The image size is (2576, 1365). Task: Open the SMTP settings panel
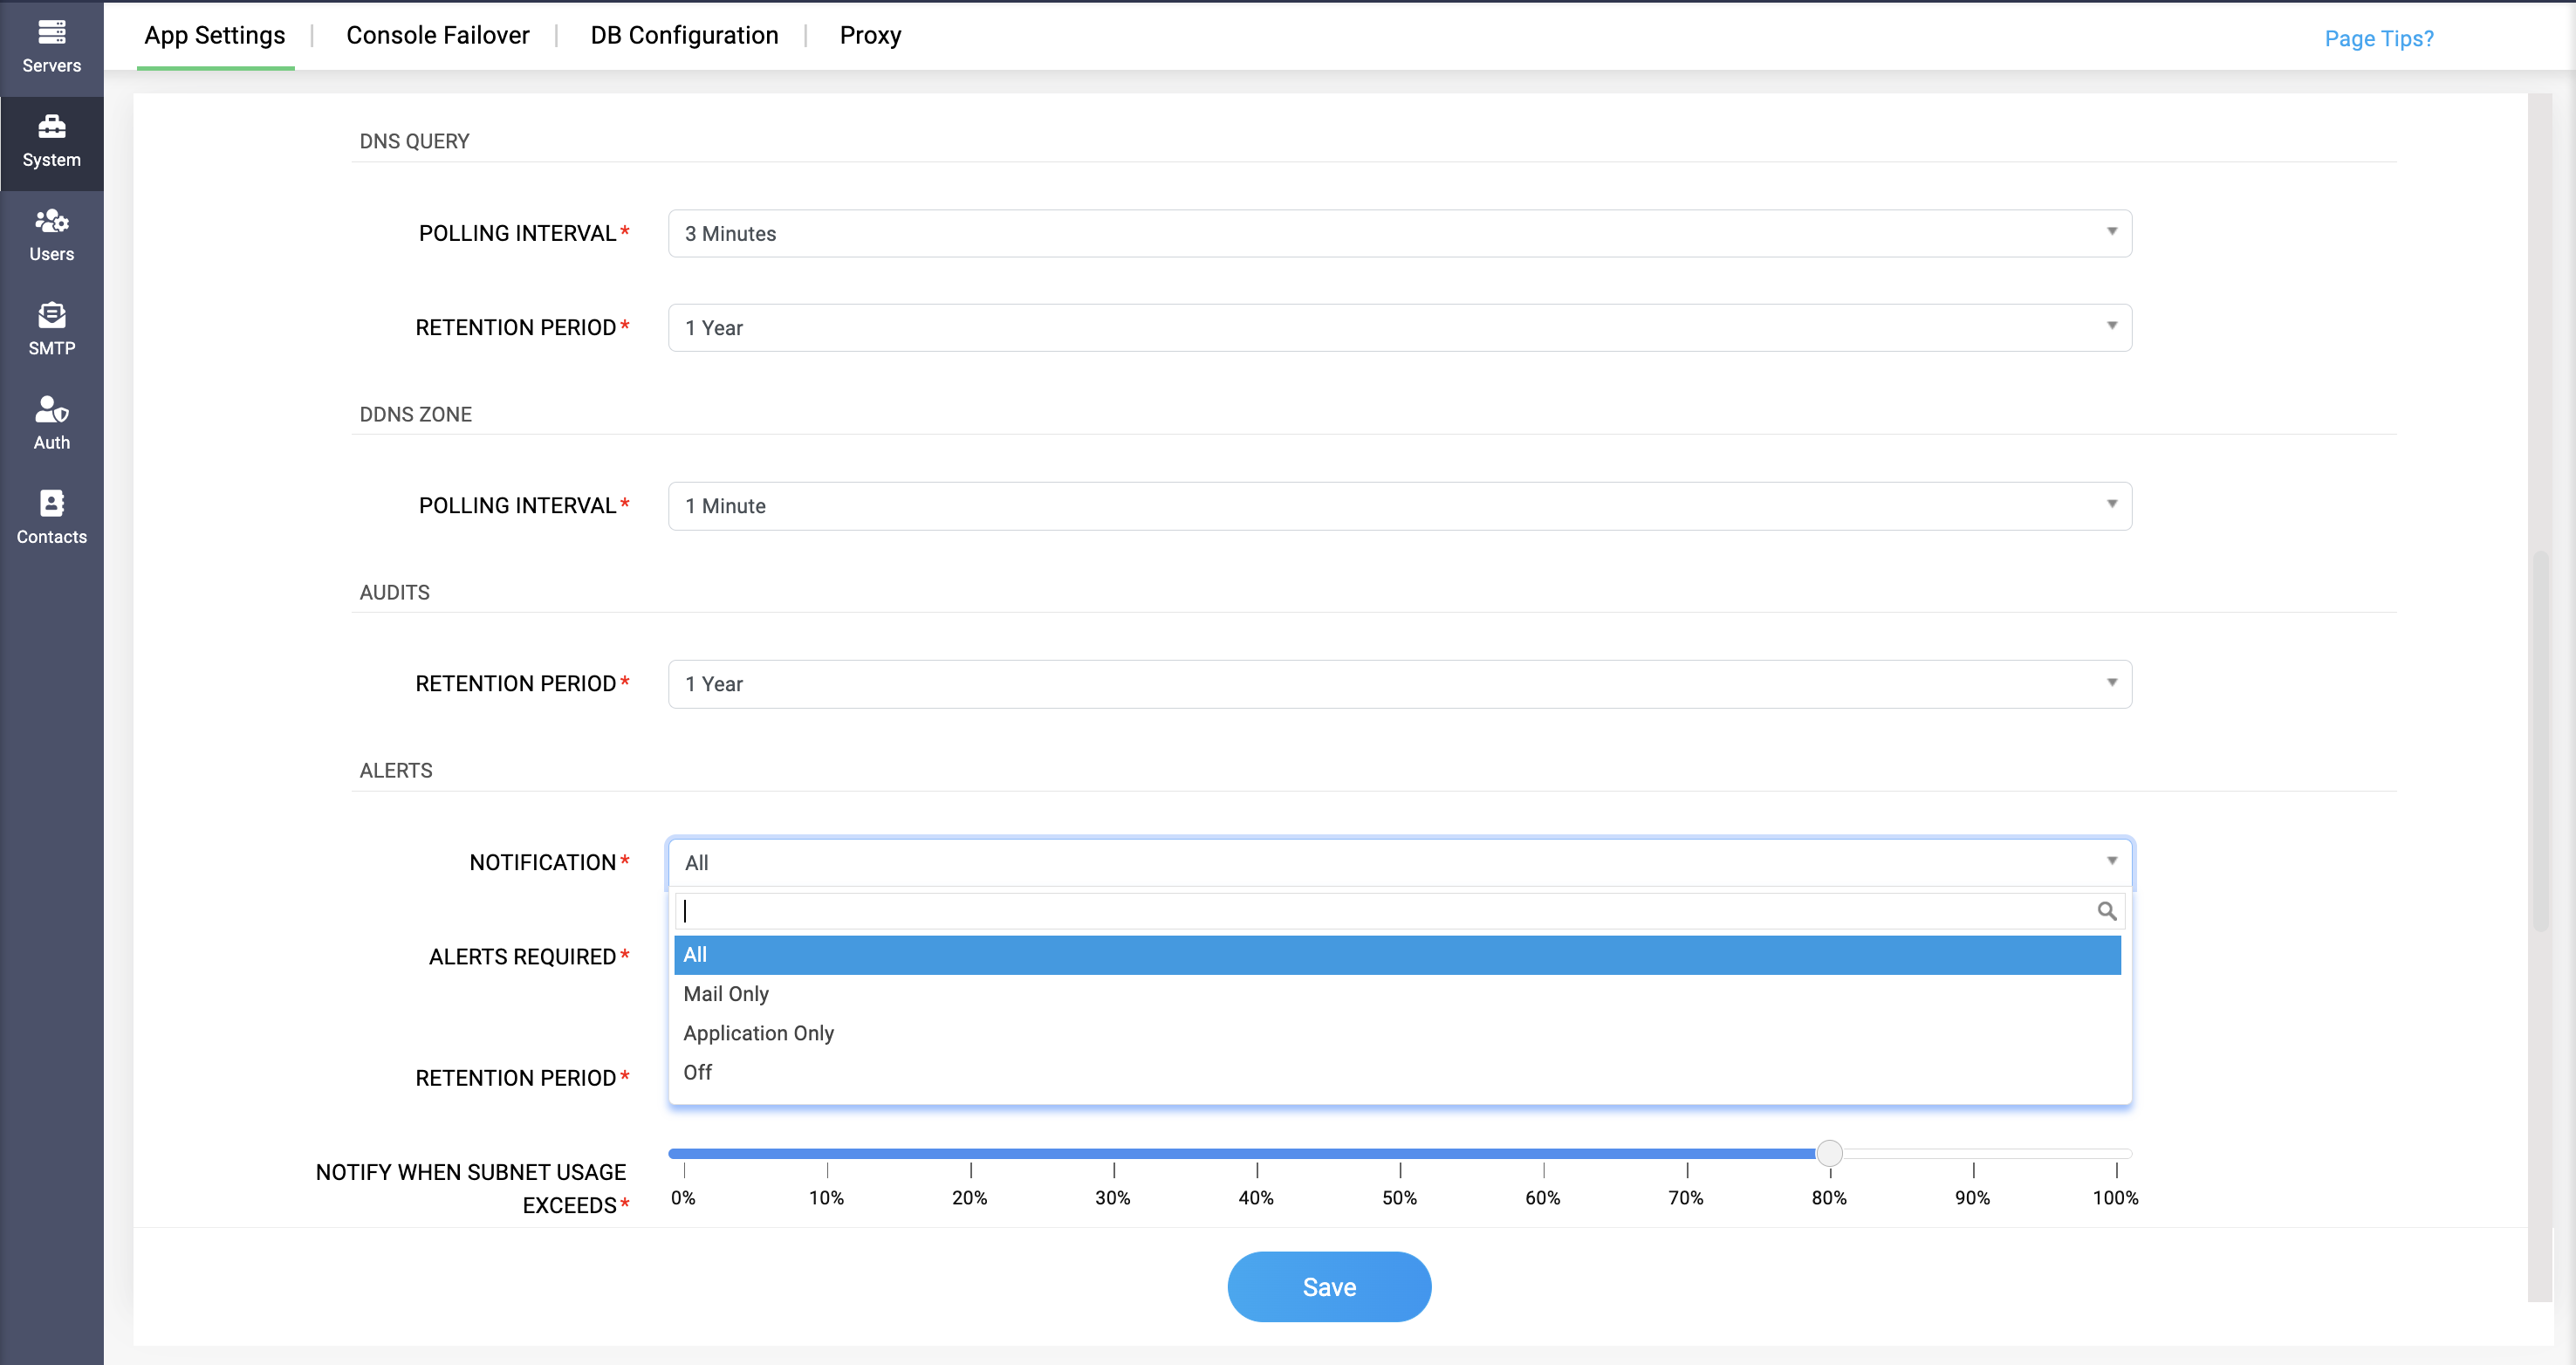pyautogui.click(x=51, y=328)
